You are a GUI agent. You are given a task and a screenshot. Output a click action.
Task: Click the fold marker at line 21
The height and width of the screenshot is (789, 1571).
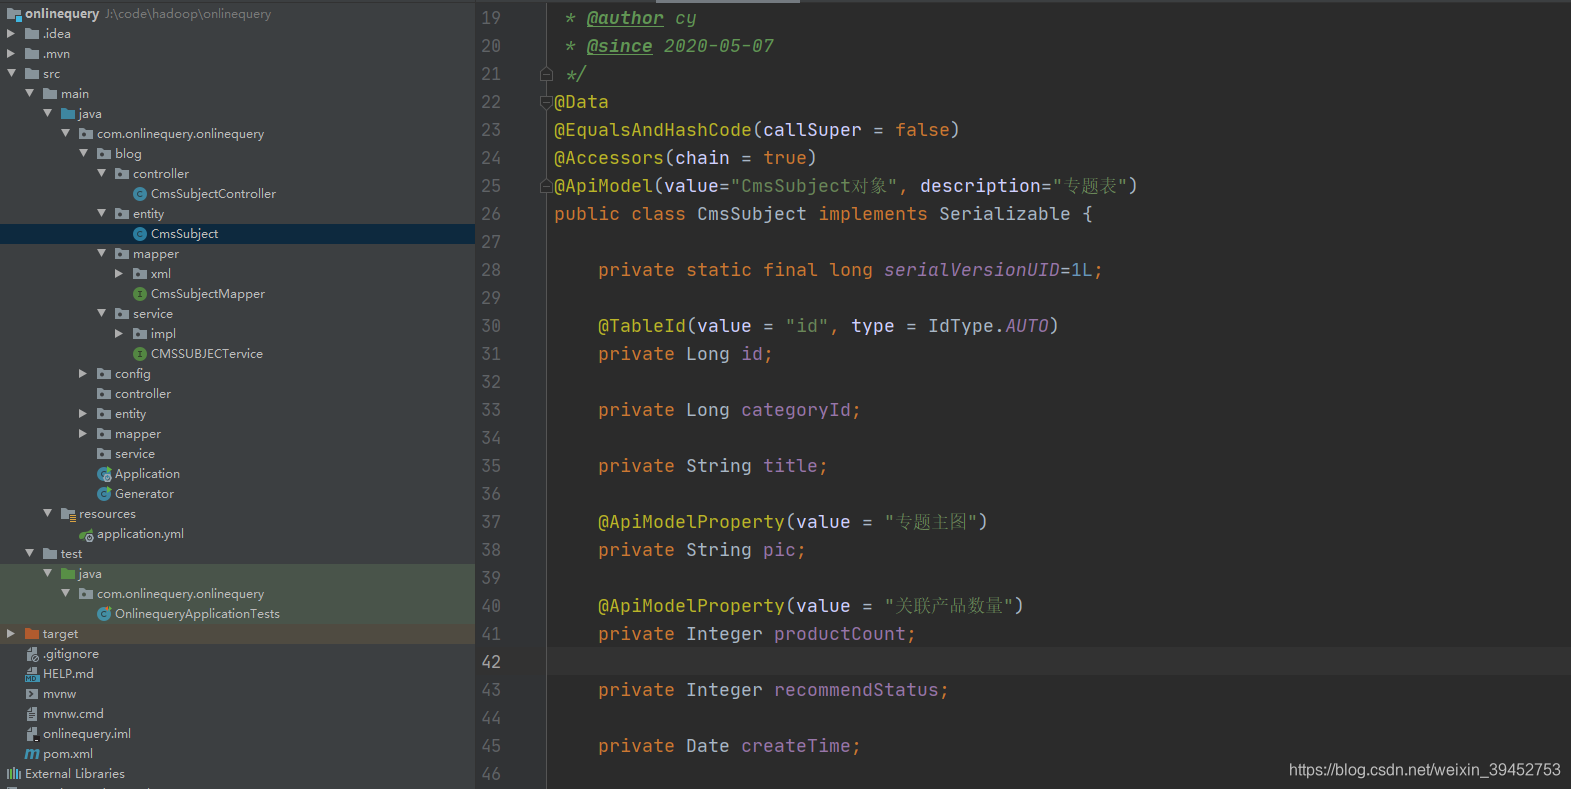pos(546,74)
